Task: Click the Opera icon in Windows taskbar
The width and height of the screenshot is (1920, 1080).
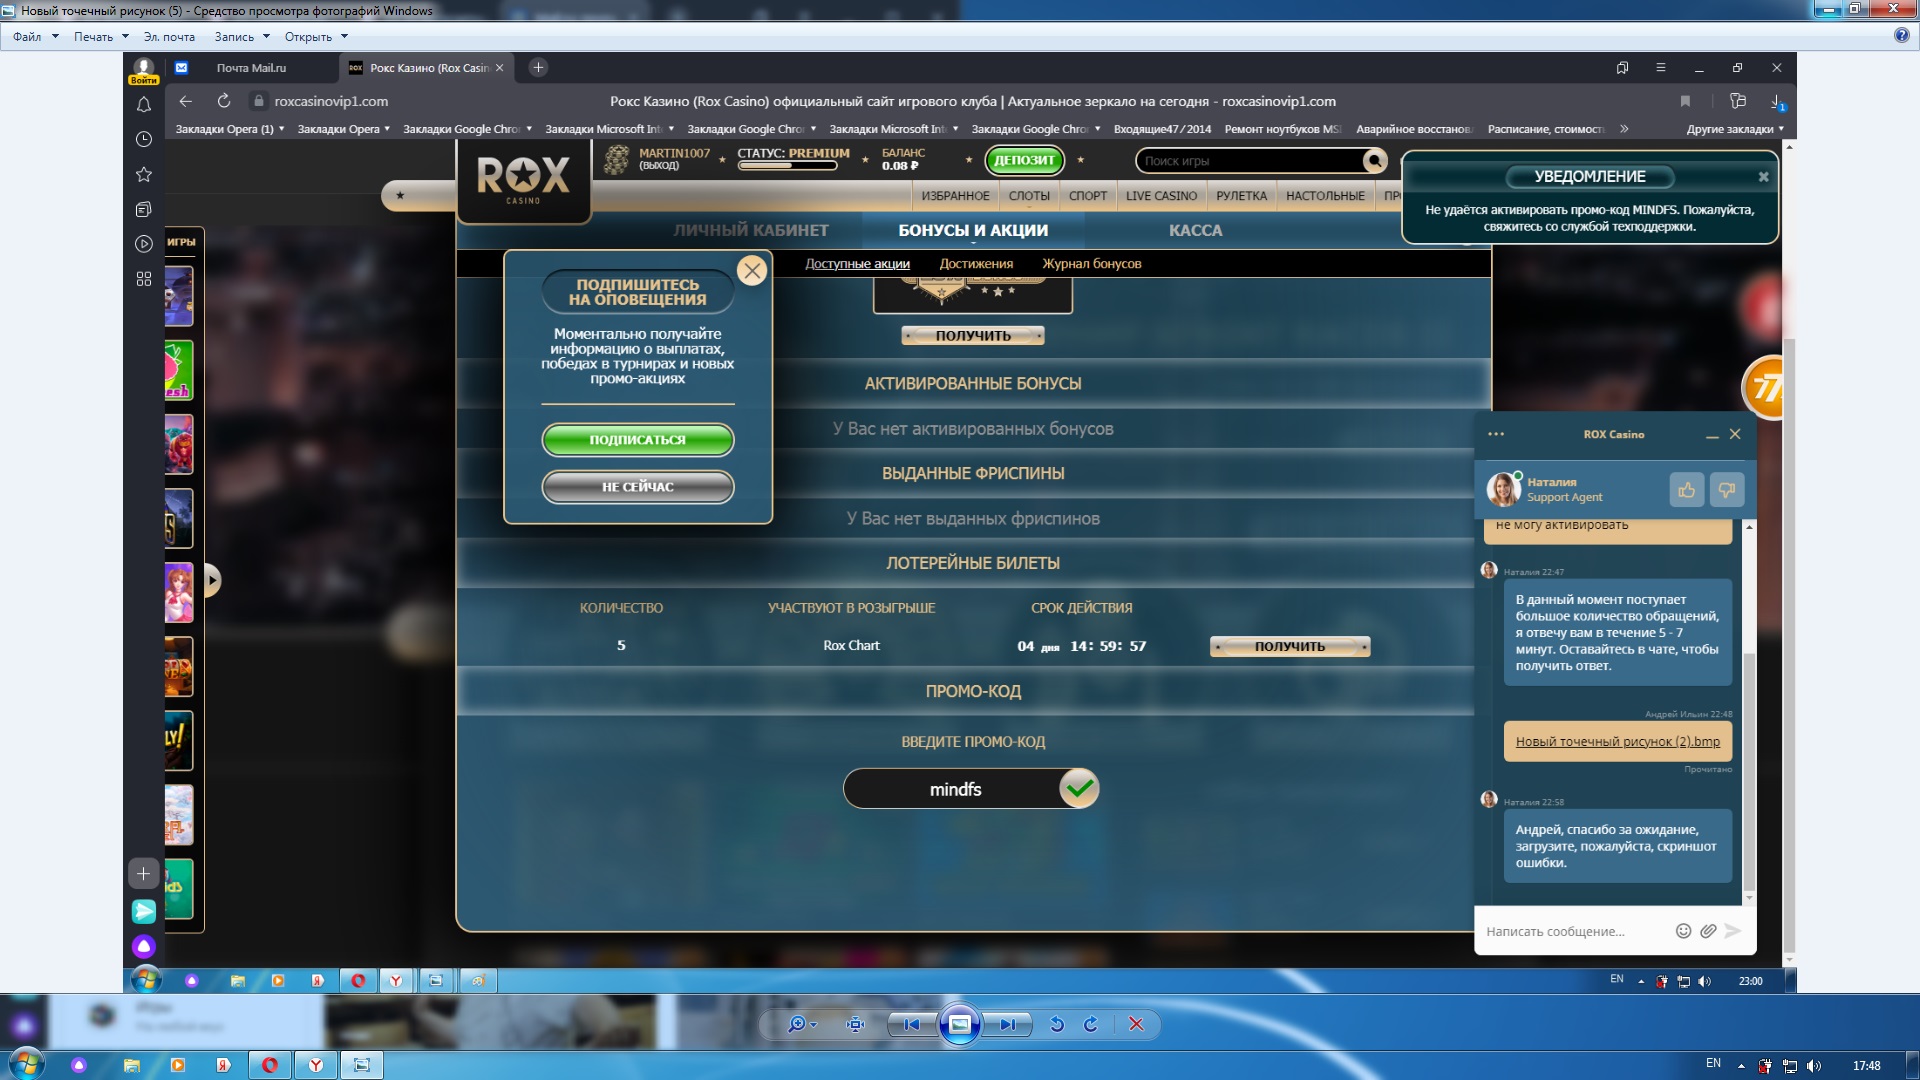Action: (270, 1065)
